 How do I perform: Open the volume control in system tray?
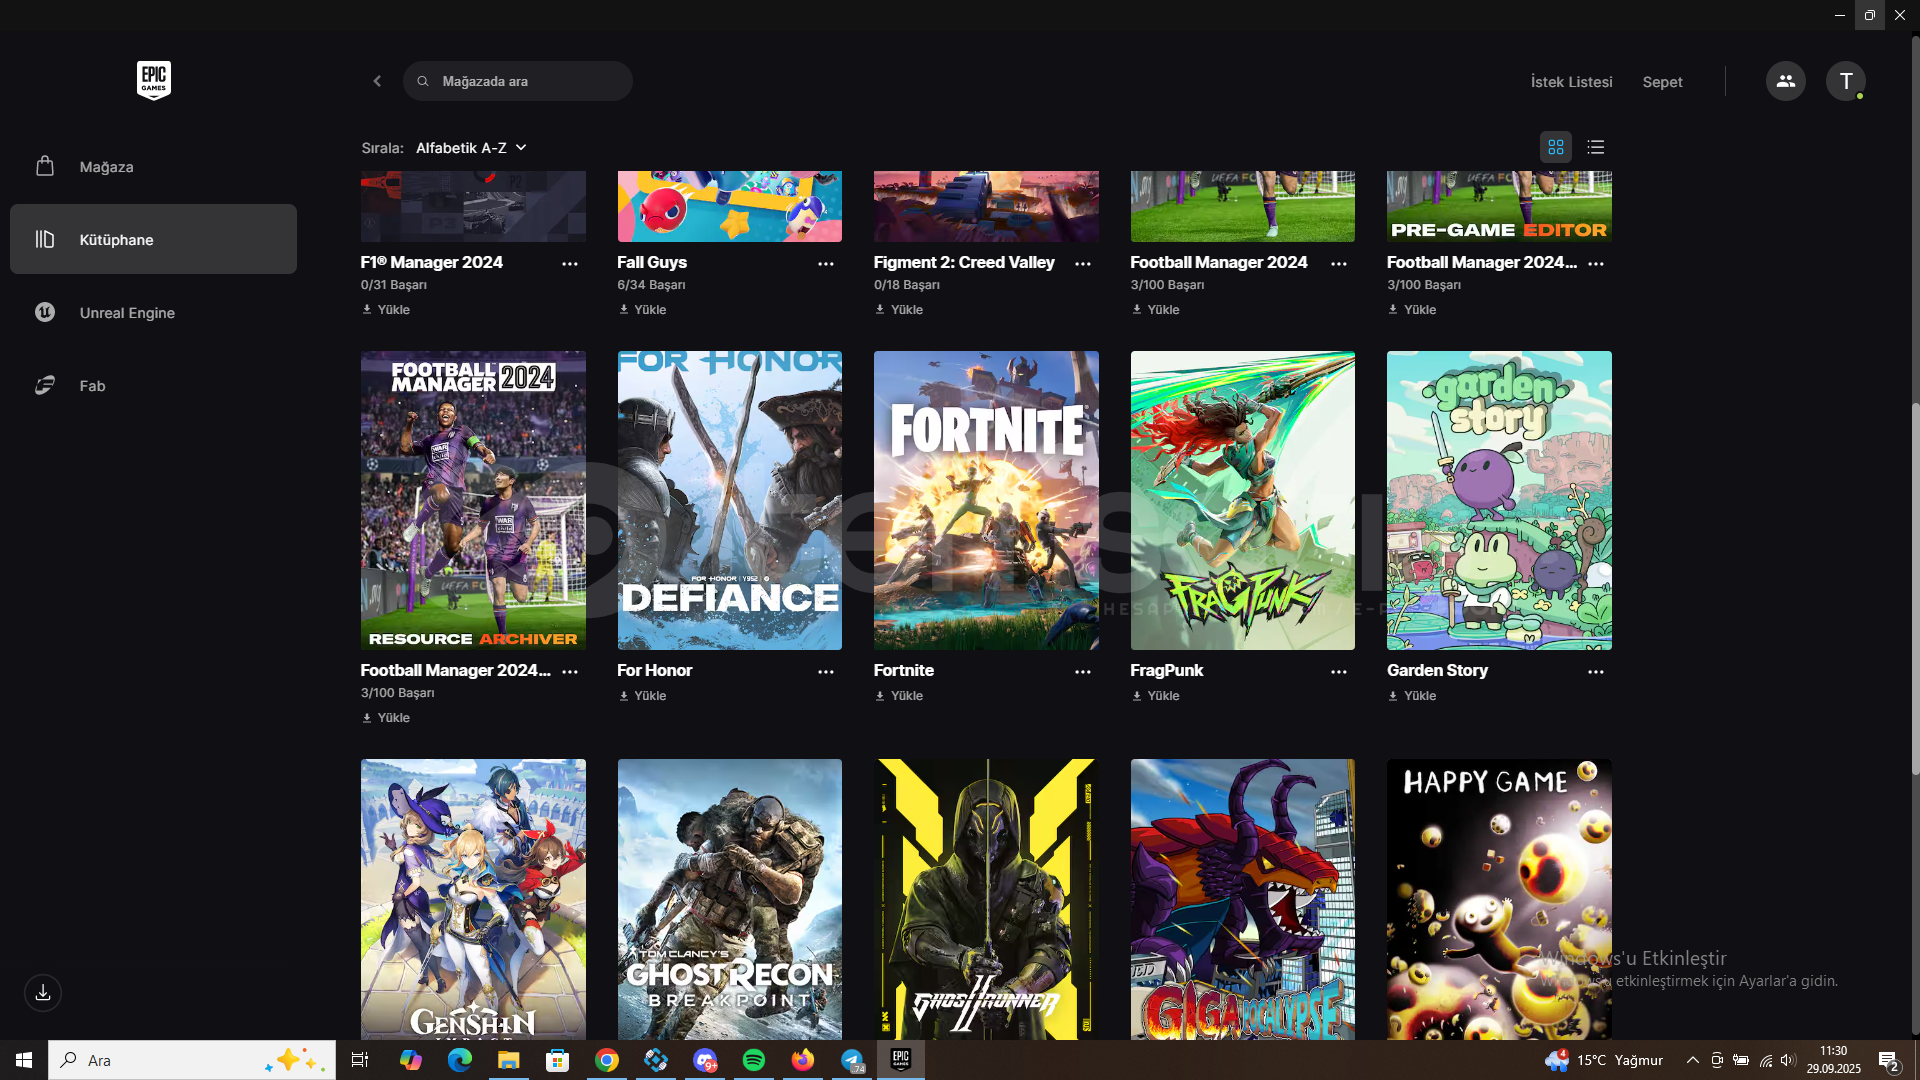point(1788,1060)
